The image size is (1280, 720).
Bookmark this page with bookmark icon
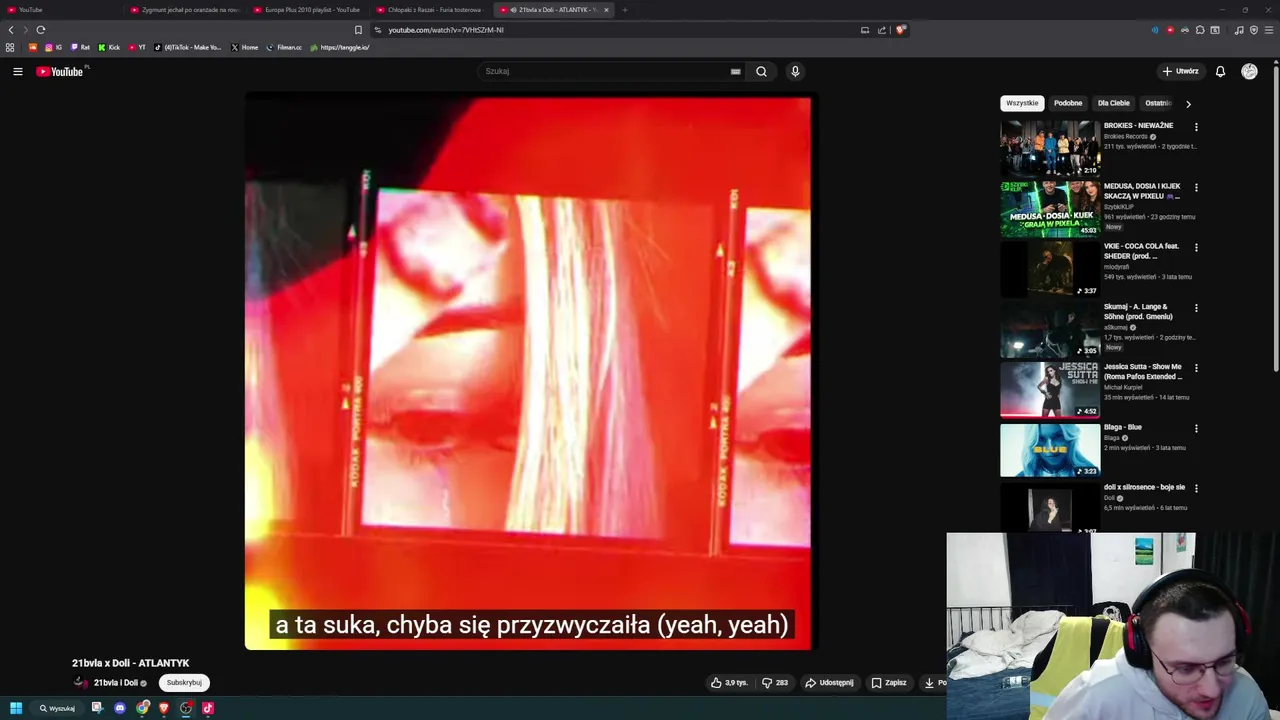358,30
